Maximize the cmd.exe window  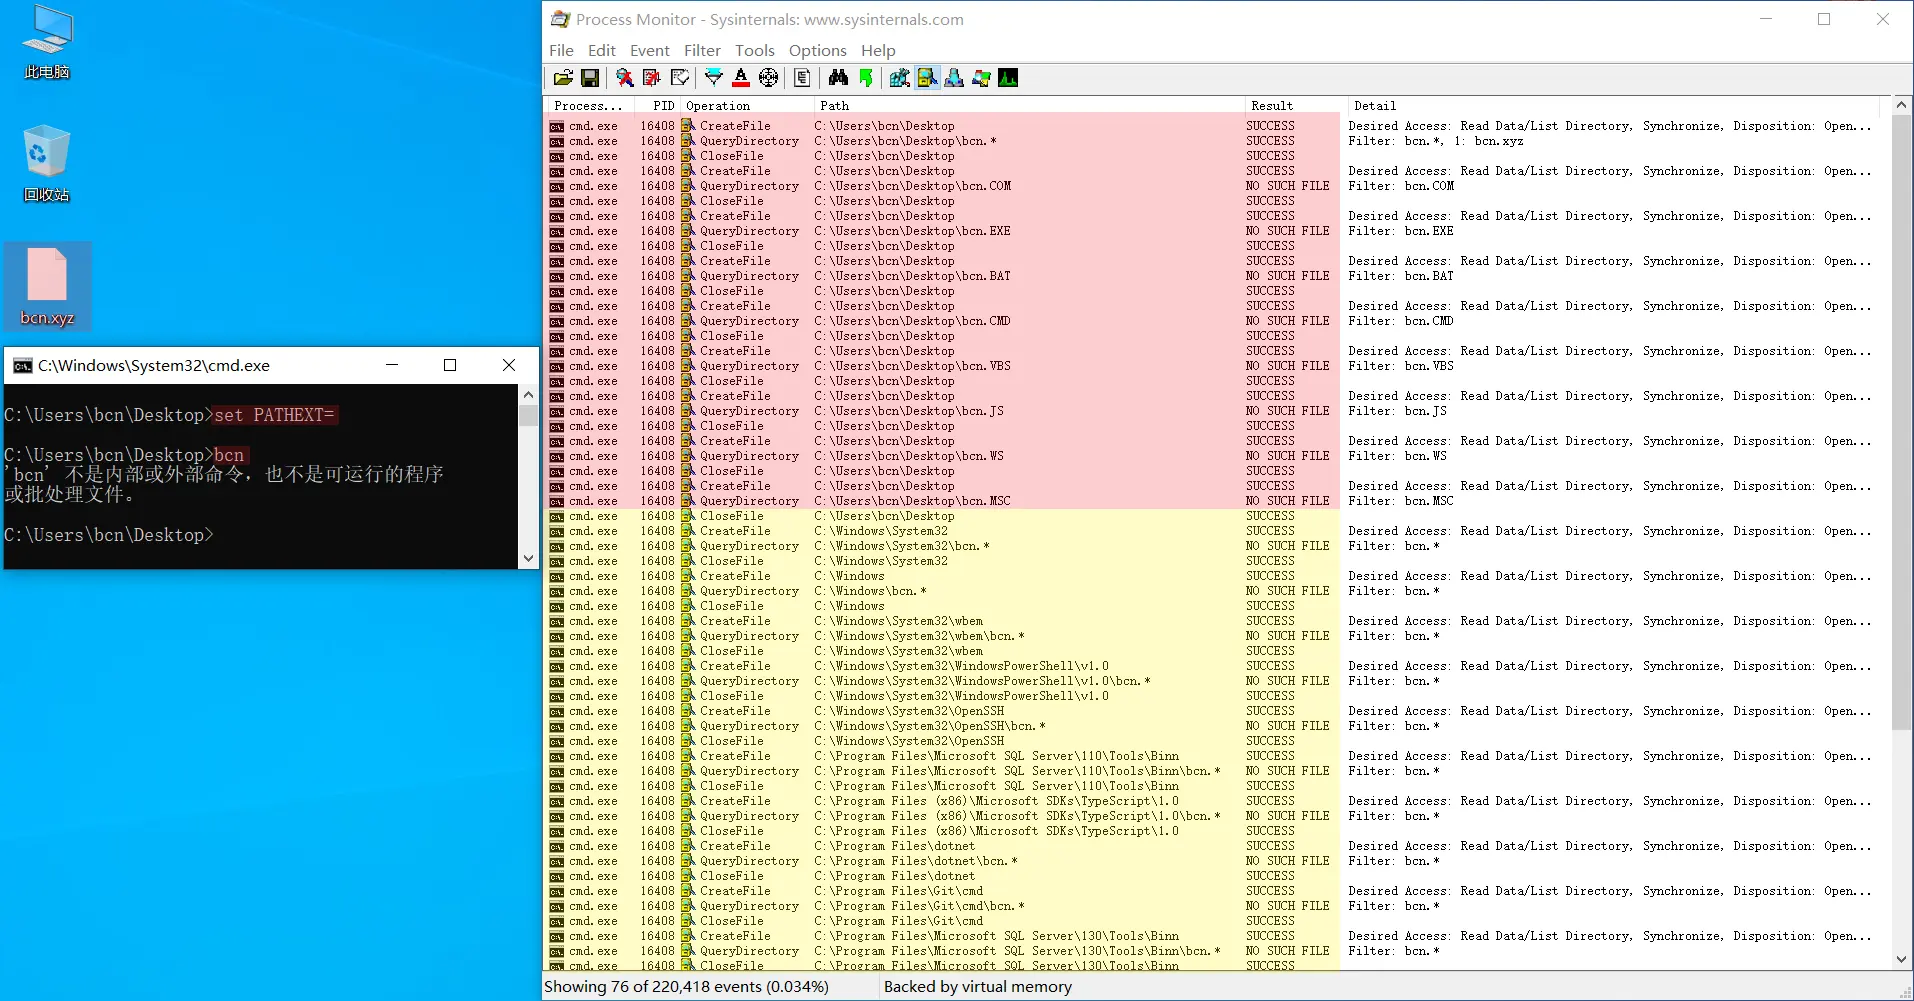pos(450,365)
